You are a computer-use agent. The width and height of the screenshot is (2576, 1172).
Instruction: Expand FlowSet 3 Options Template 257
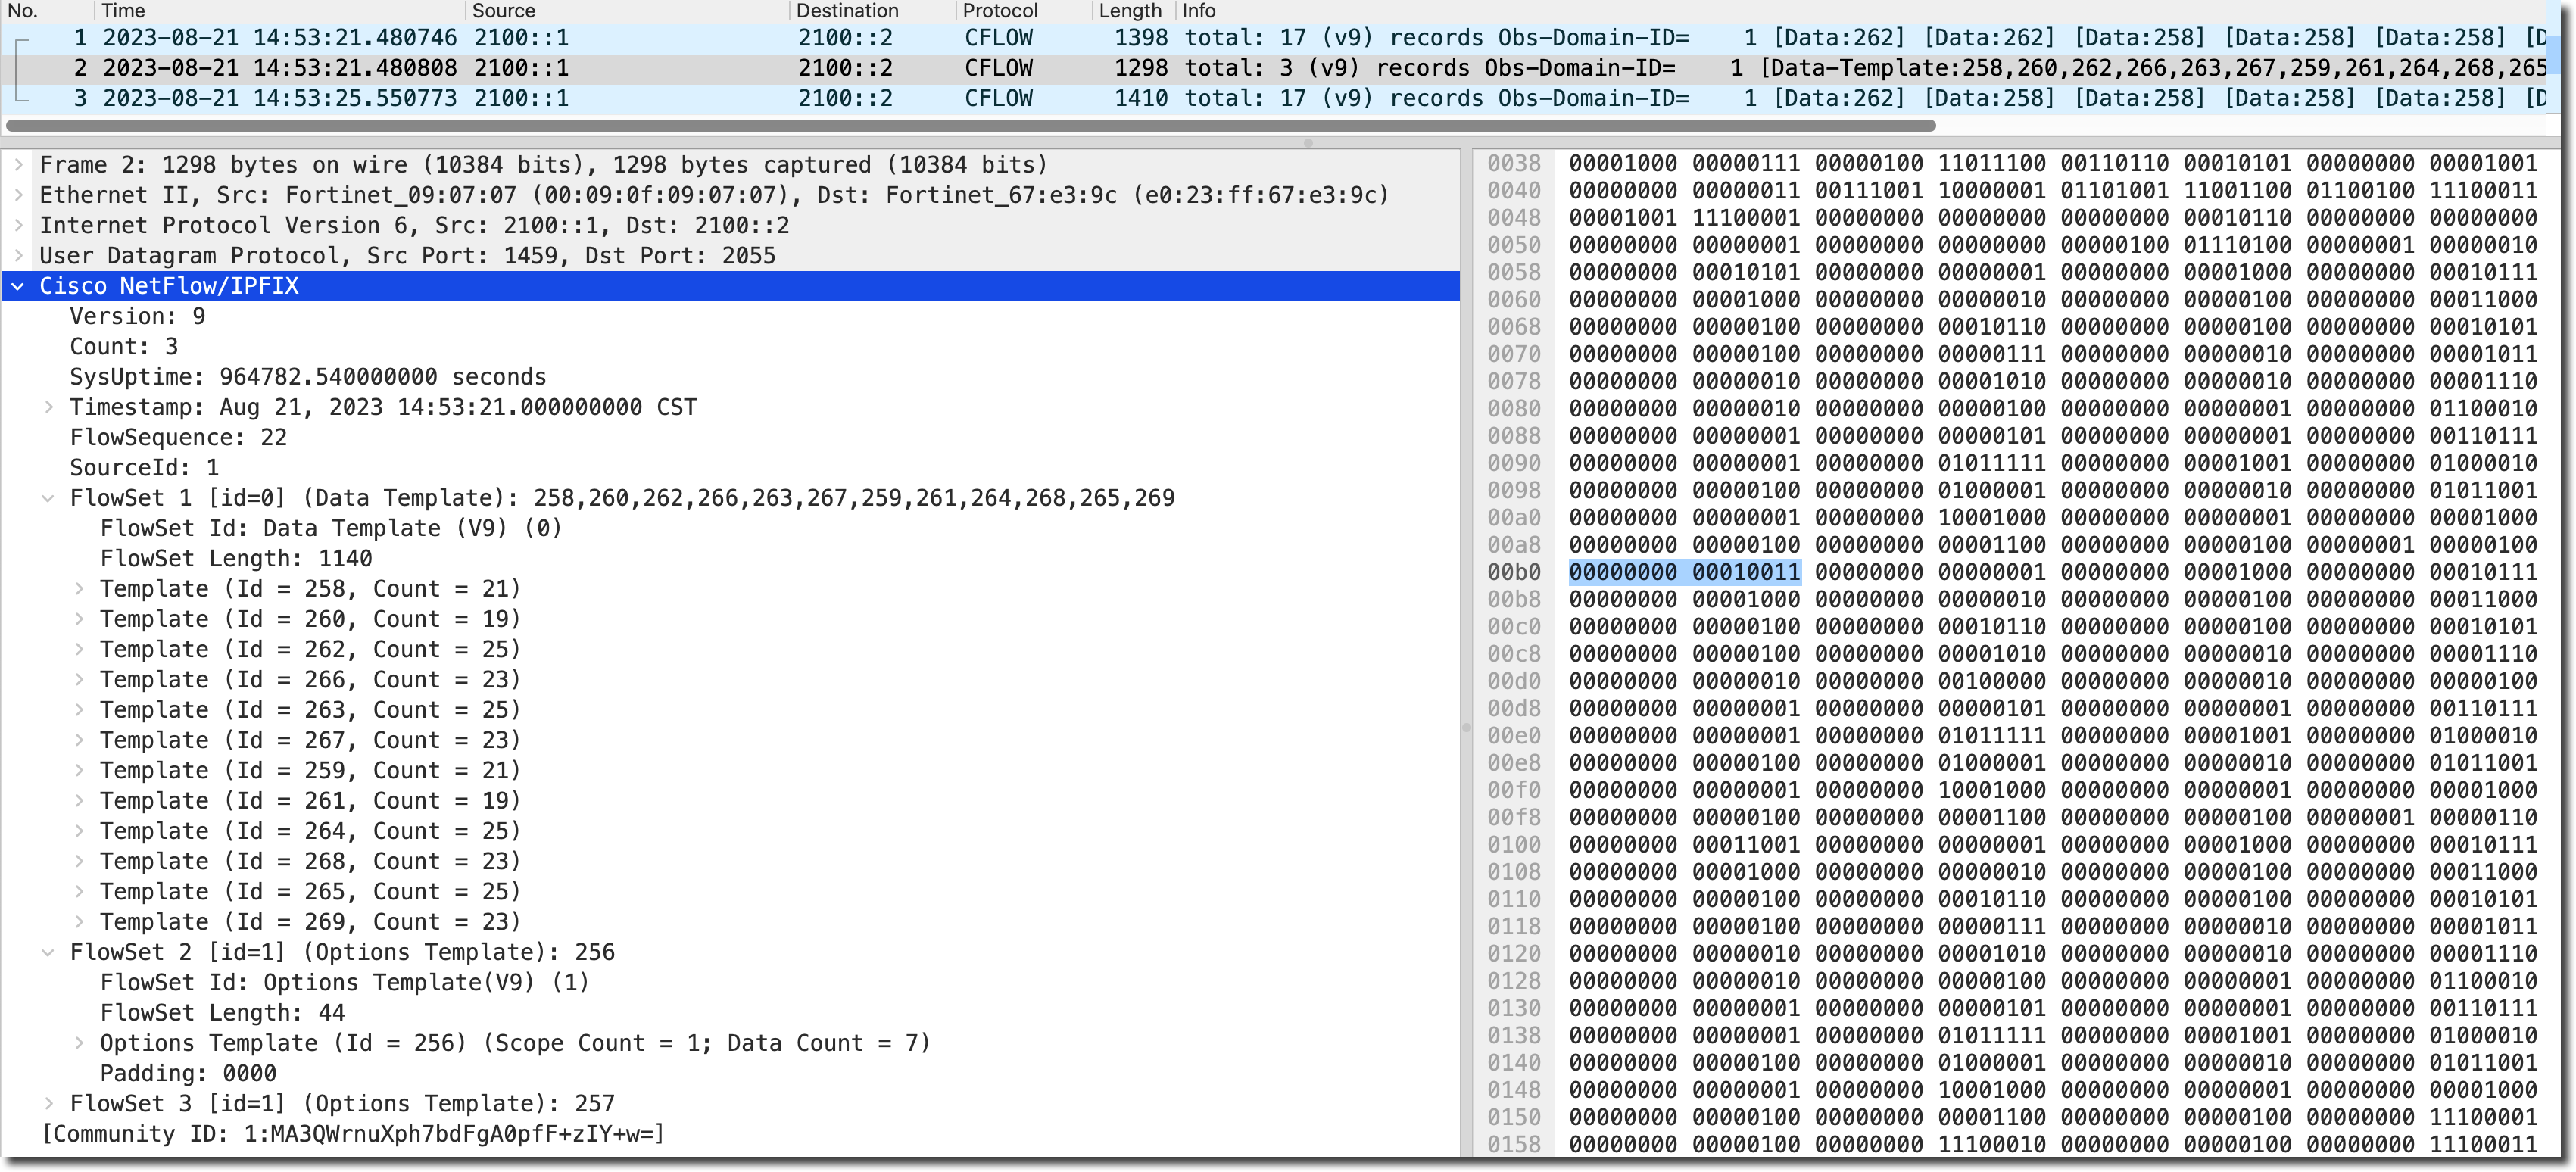click(48, 1104)
